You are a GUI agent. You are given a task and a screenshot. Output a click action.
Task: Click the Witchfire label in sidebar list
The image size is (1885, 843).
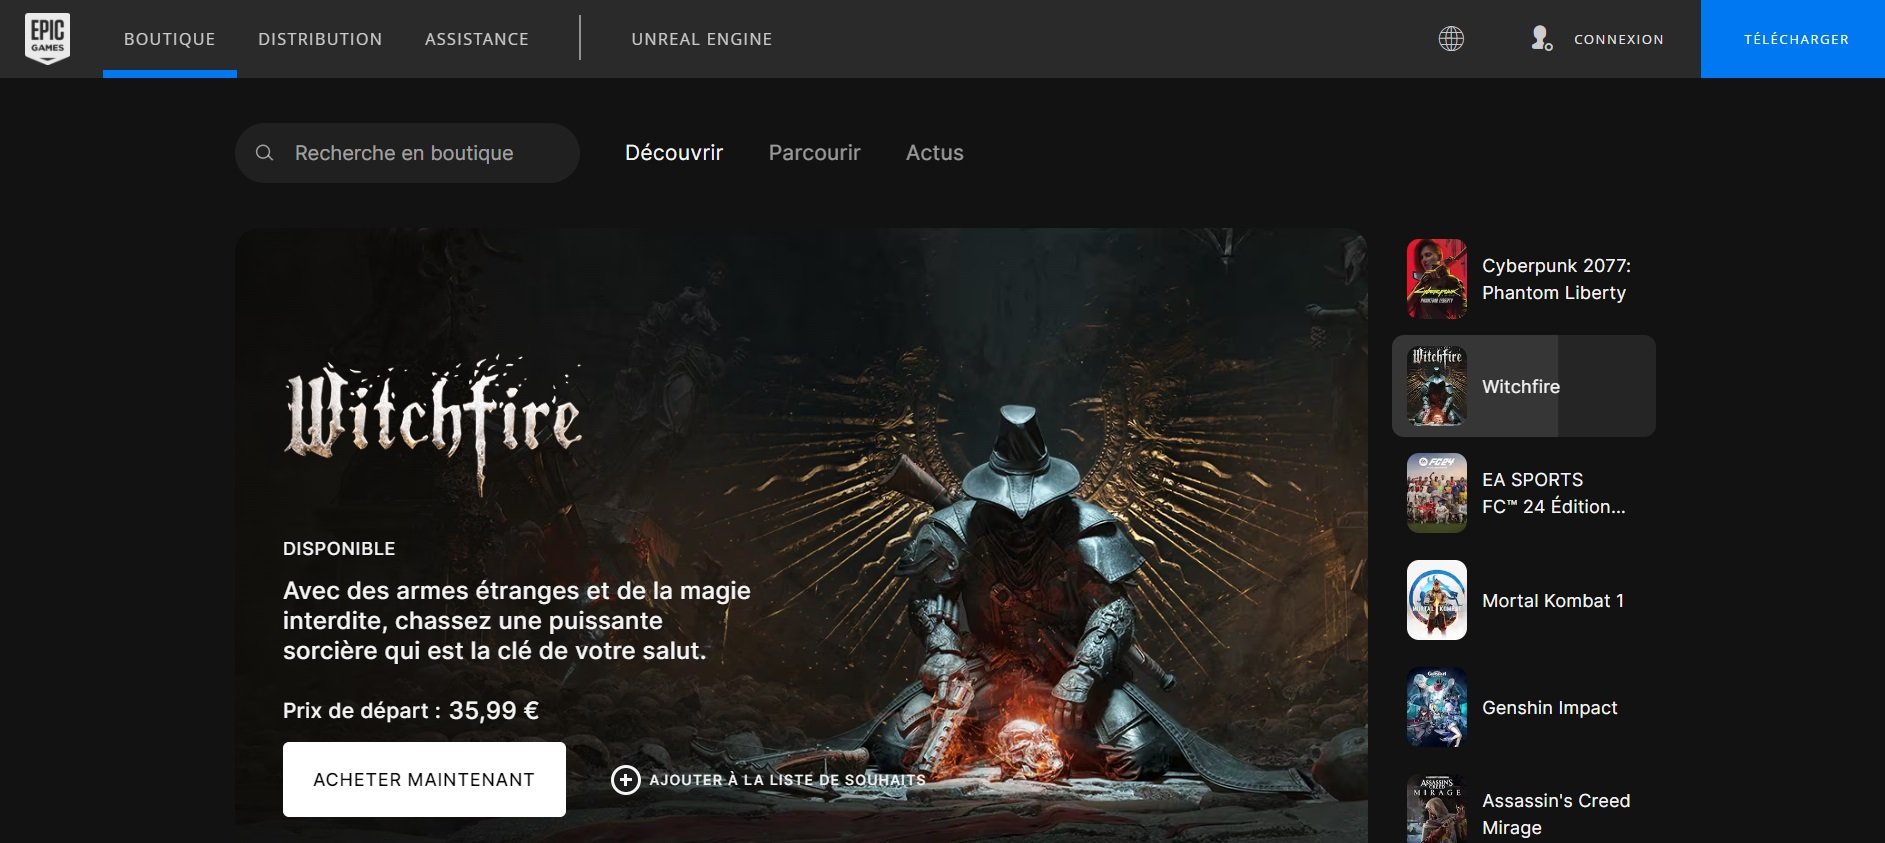tap(1521, 386)
